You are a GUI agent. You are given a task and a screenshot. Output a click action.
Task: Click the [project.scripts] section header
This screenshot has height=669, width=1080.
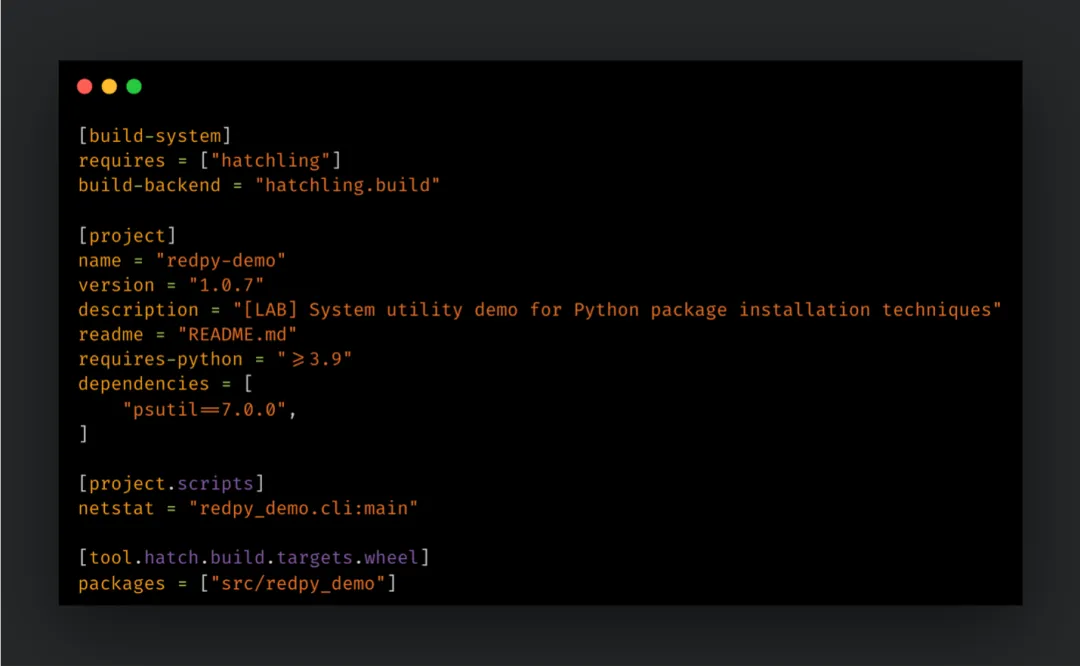172,484
